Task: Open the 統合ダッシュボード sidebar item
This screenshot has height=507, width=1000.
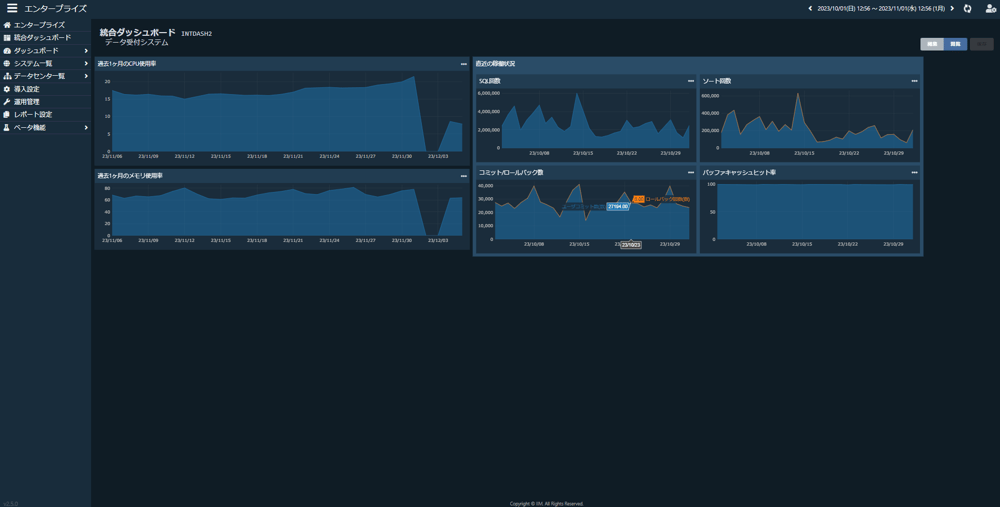Action: click(x=45, y=38)
